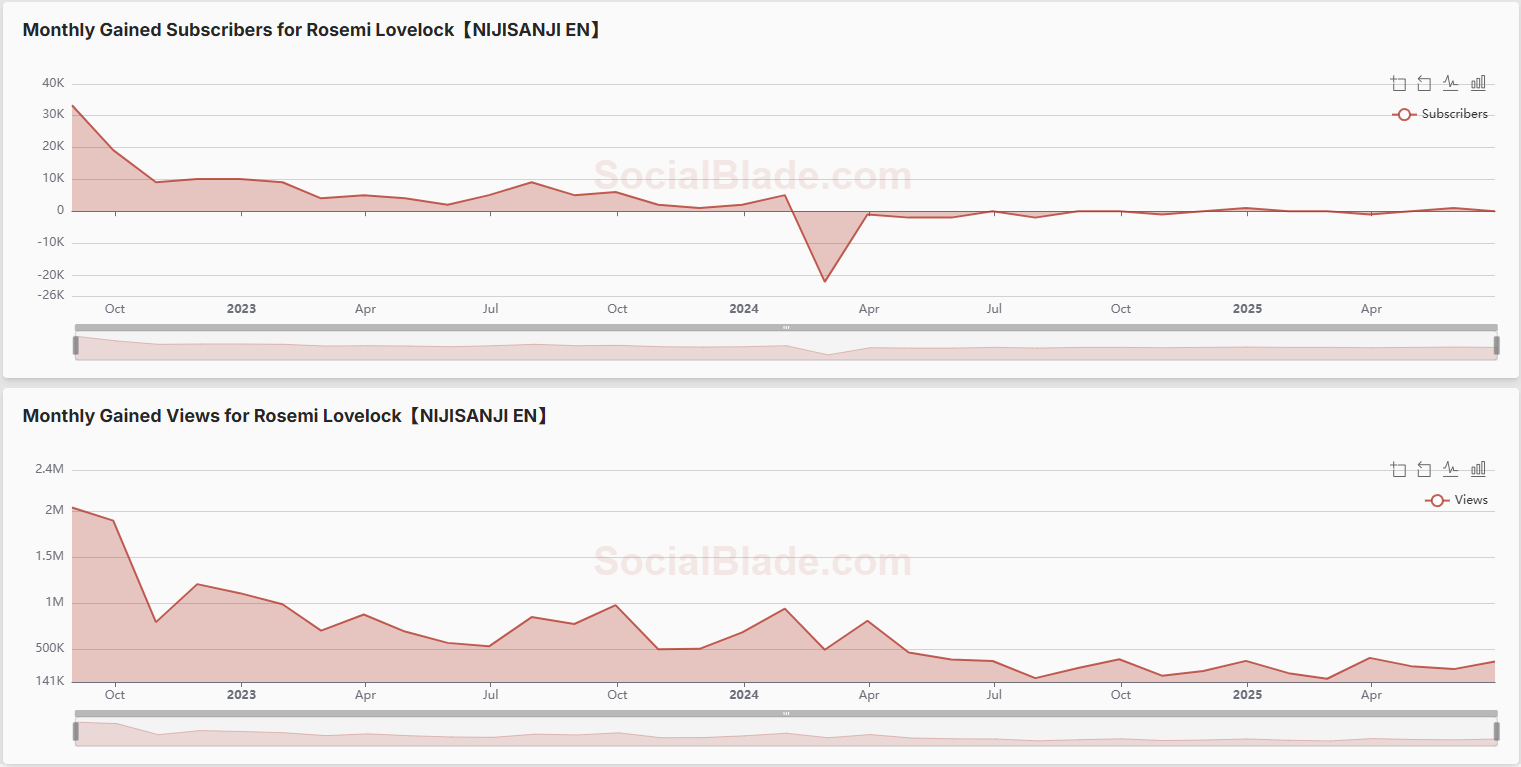Image resolution: width=1521 pixels, height=767 pixels.
Task: Click the 2024 label on Subscribers x-axis
Action: click(744, 309)
